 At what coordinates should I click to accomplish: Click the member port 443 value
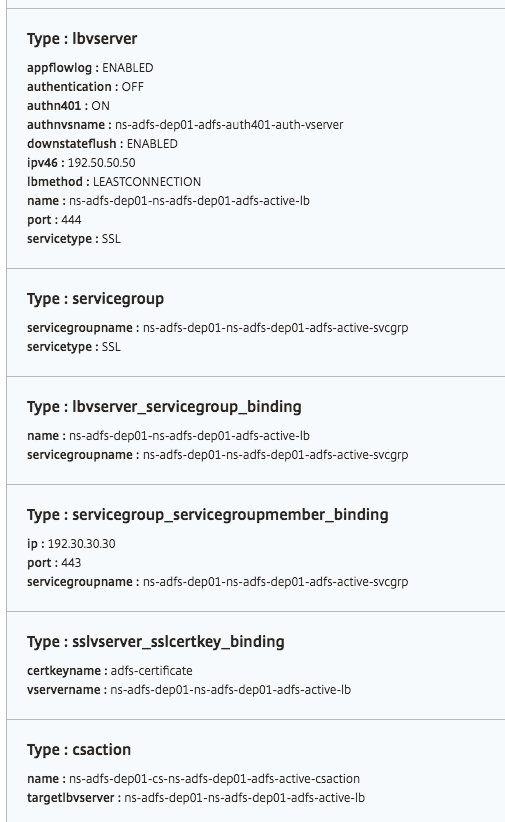[71, 563]
